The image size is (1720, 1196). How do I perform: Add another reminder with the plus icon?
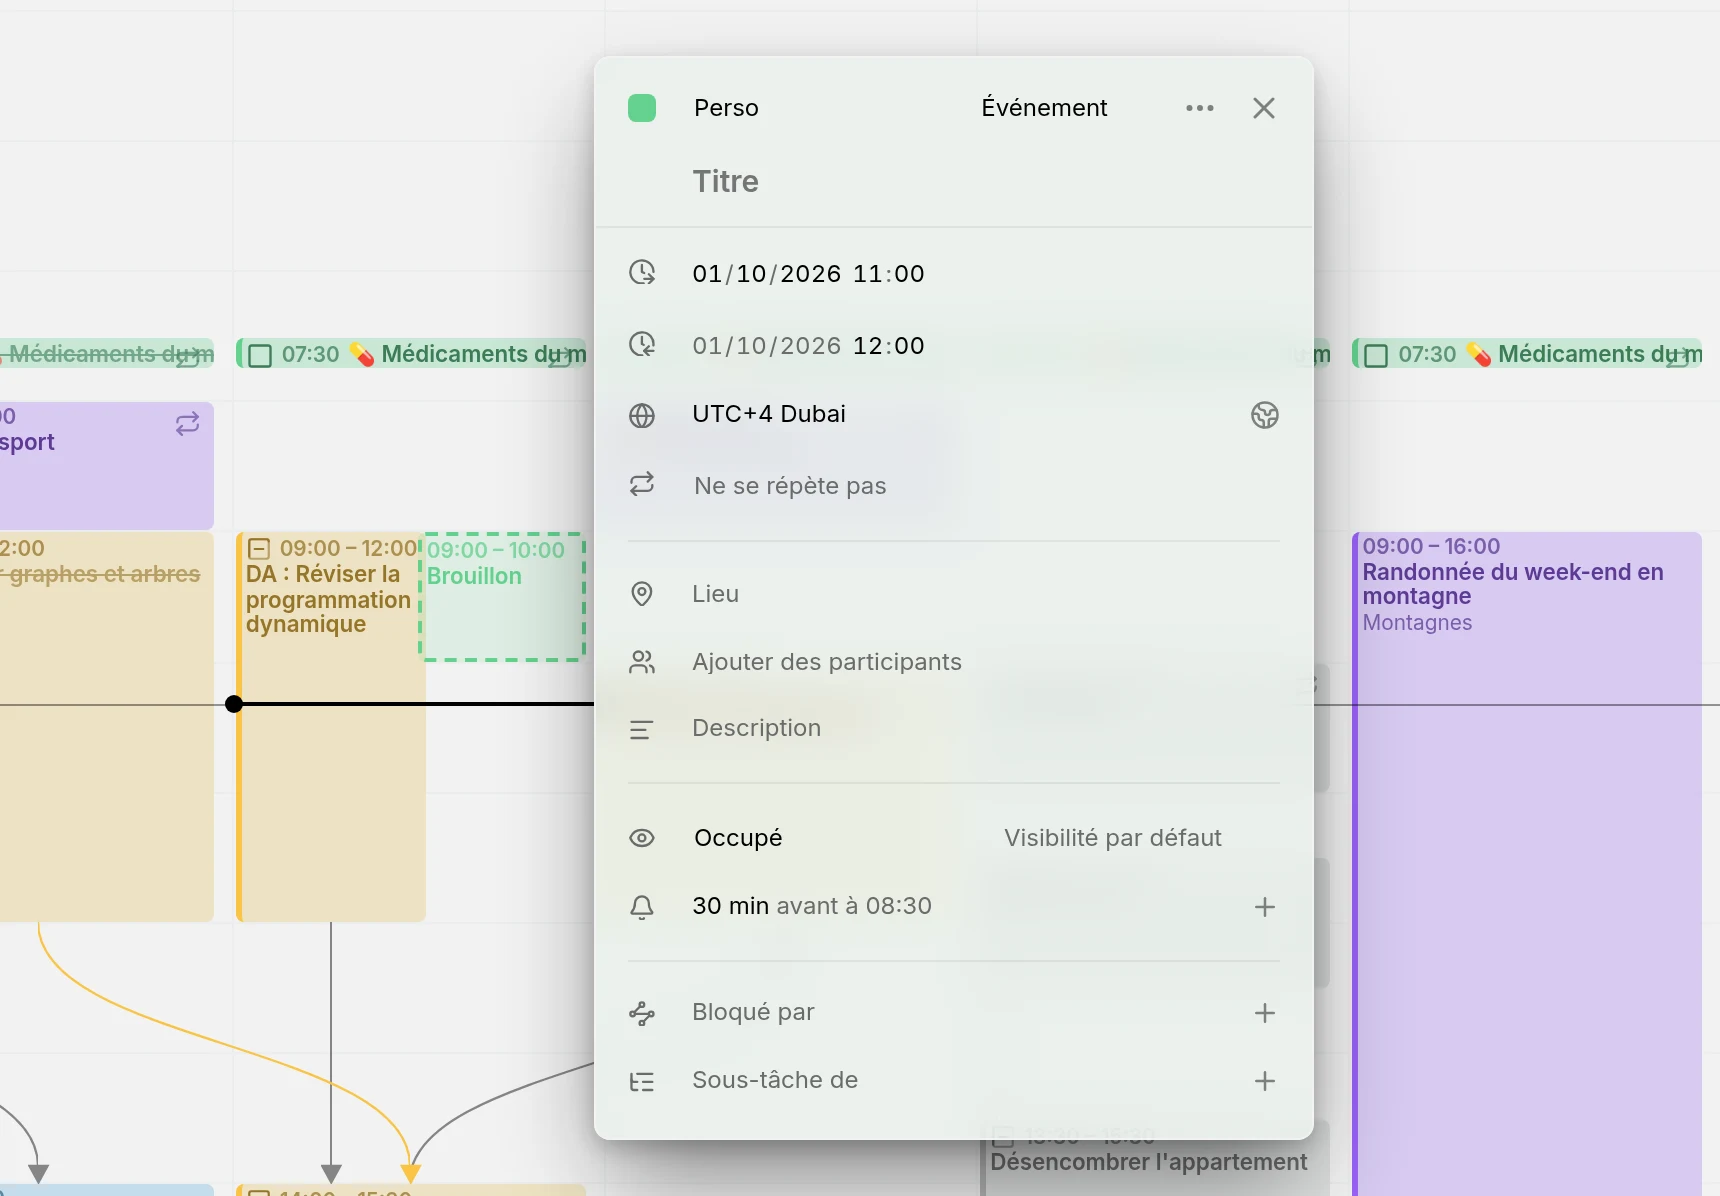pos(1265,907)
